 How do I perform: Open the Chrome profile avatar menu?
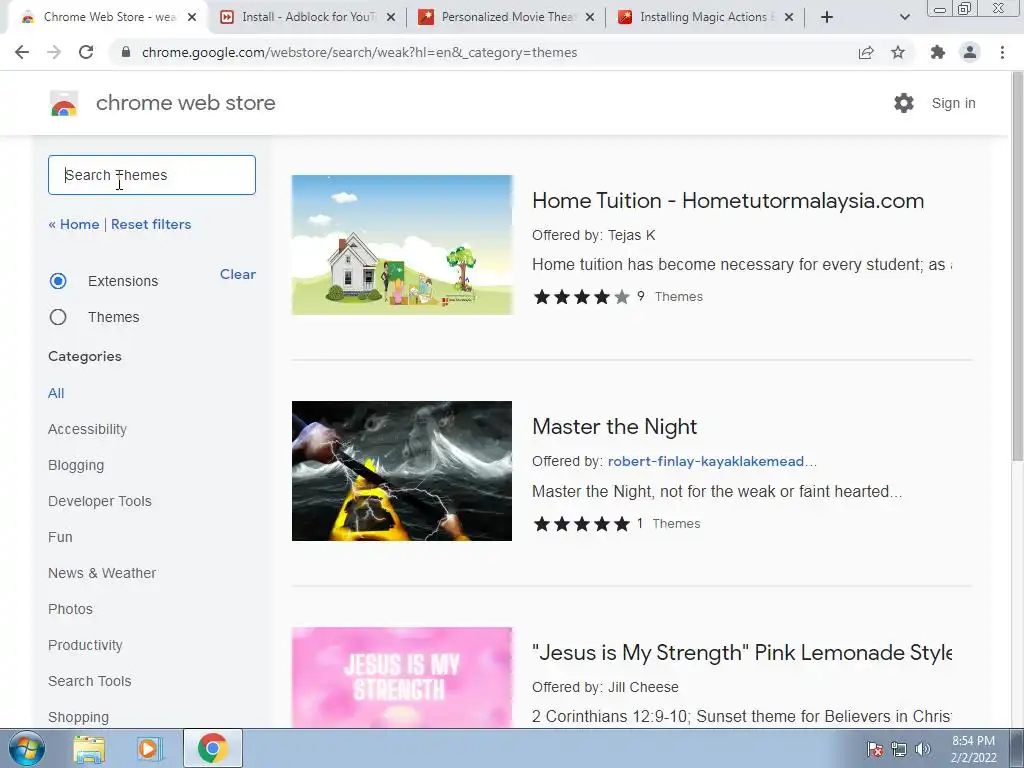click(970, 52)
